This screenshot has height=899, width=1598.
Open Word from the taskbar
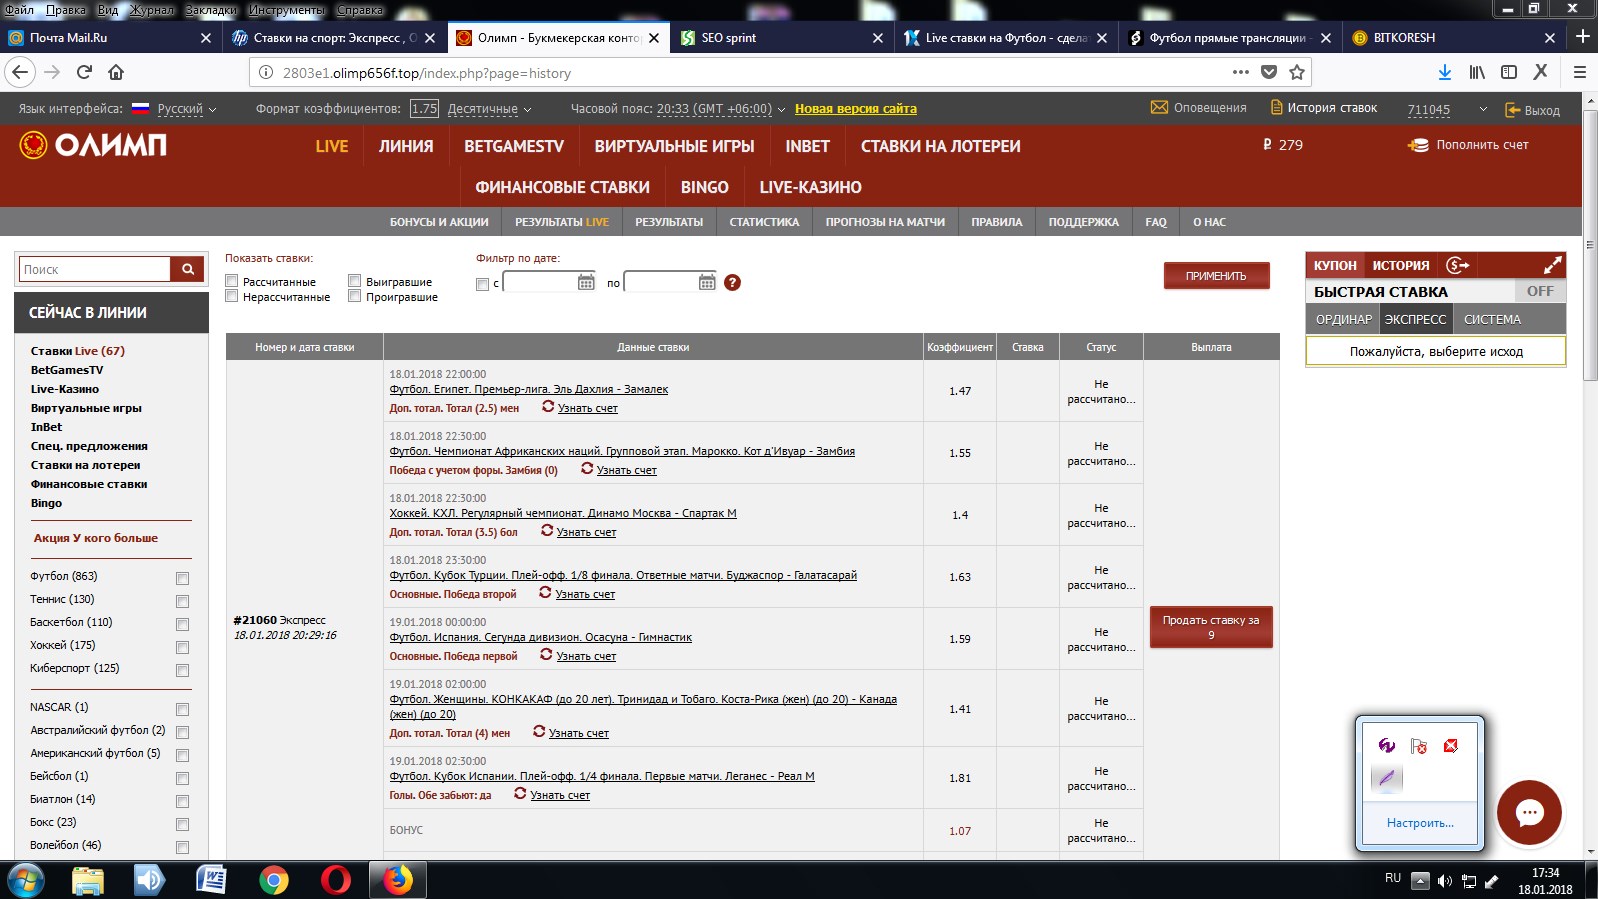(x=211, y=880)
